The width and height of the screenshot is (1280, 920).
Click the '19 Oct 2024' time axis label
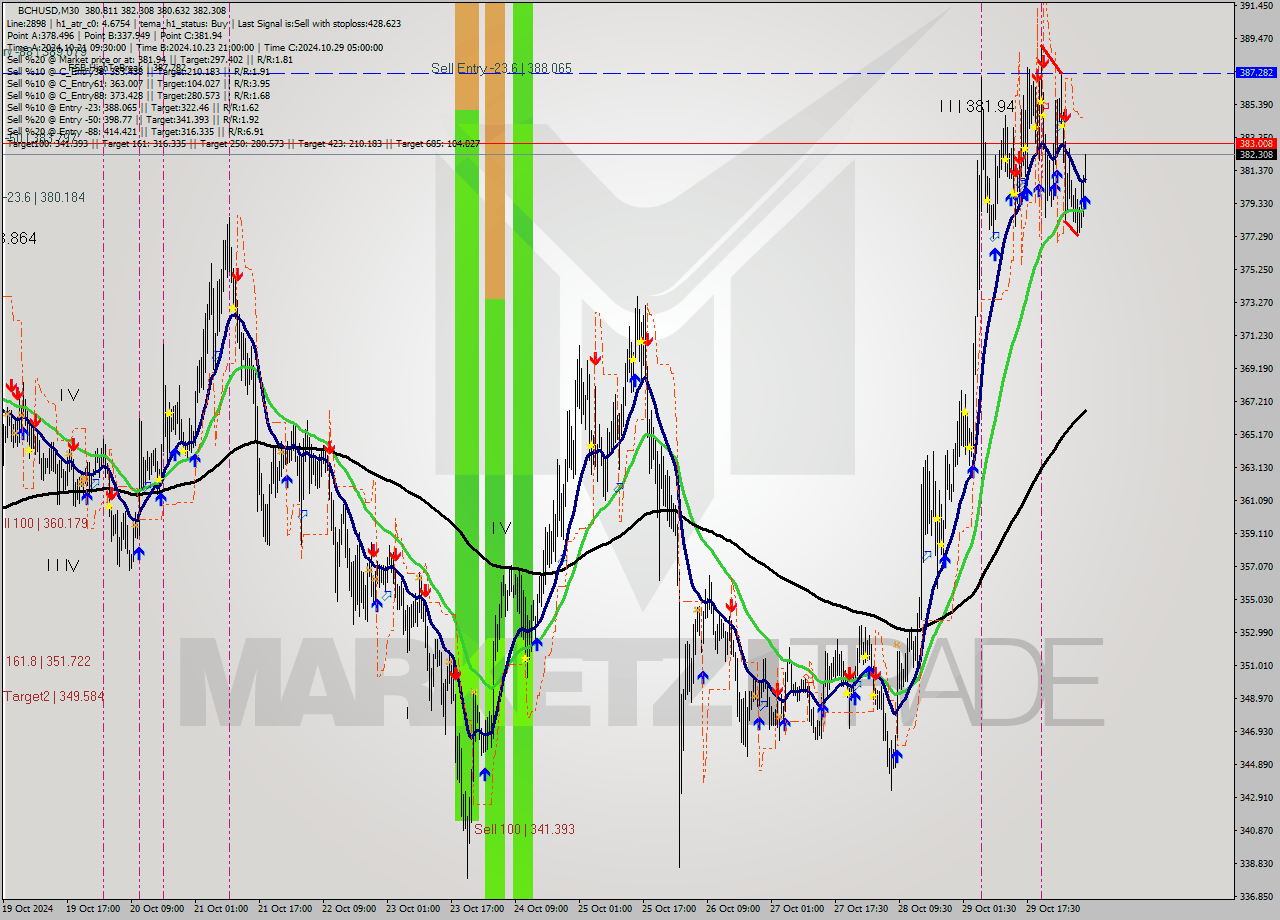pos(28,909)
